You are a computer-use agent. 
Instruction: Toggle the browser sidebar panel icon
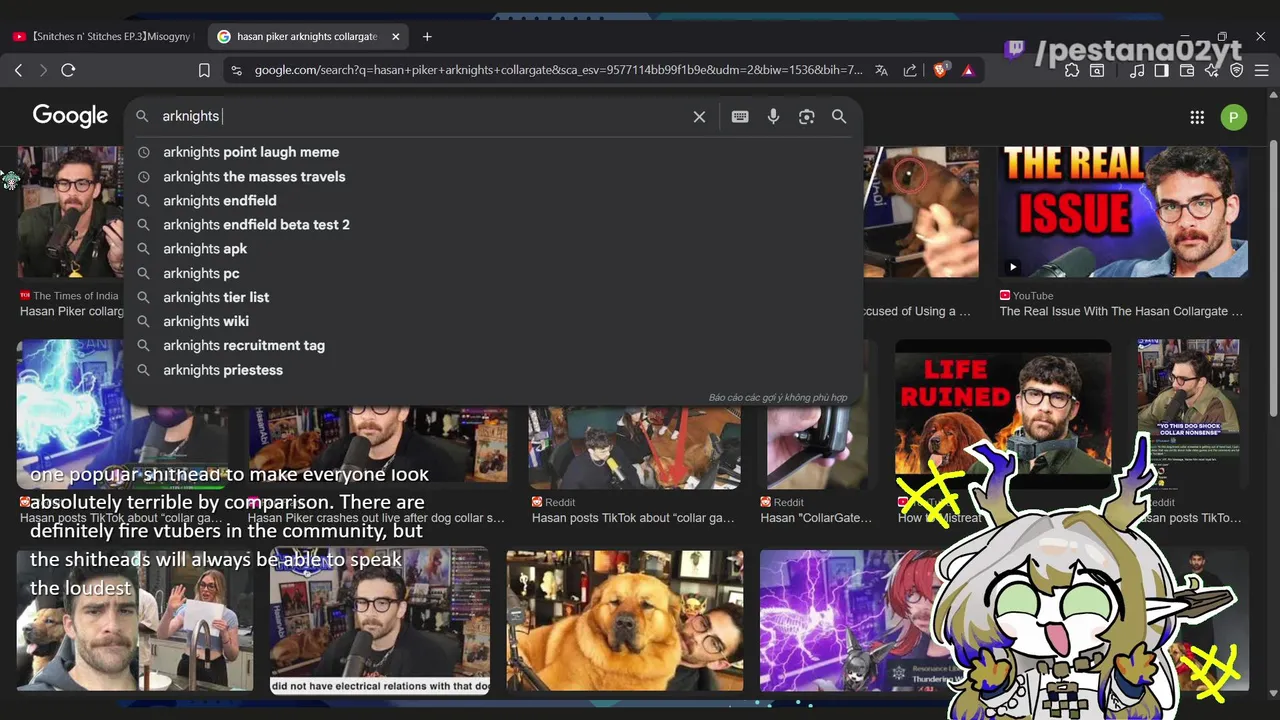(1161, 70)
